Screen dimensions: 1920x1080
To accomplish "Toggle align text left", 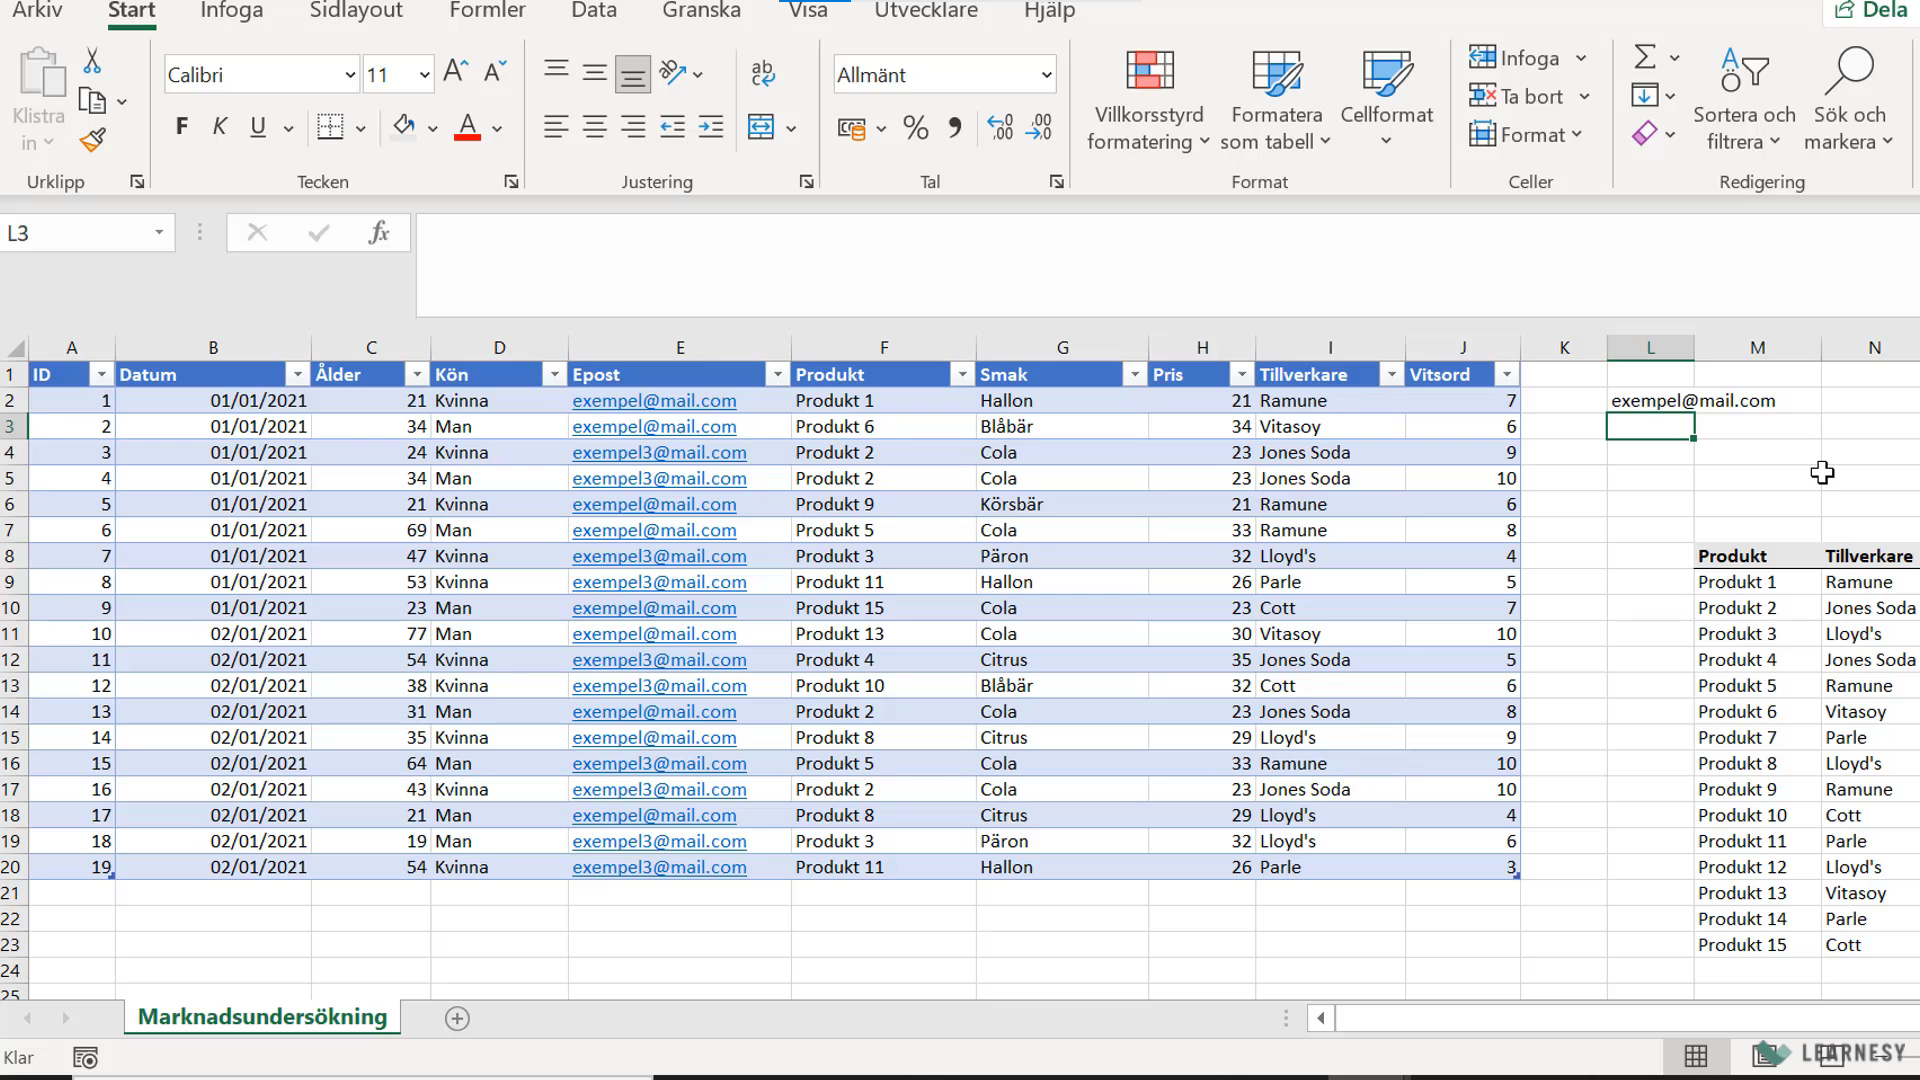I will point(556,127).
